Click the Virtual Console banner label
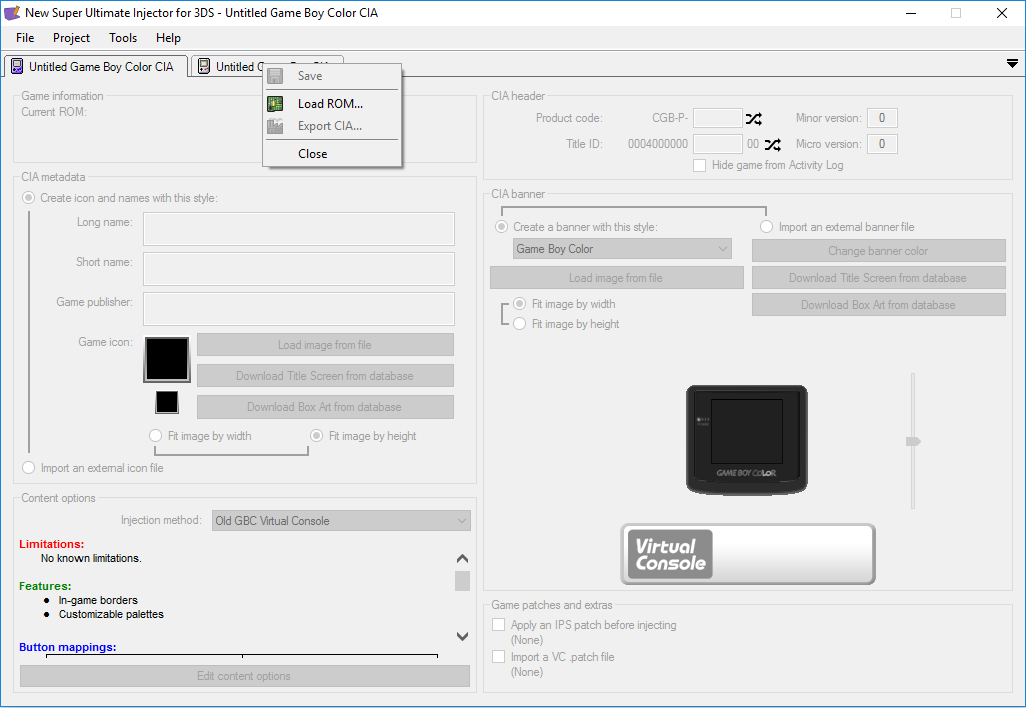Image resolution: width=1026 pixels, height=708 pixels. (x=748, y=554)
